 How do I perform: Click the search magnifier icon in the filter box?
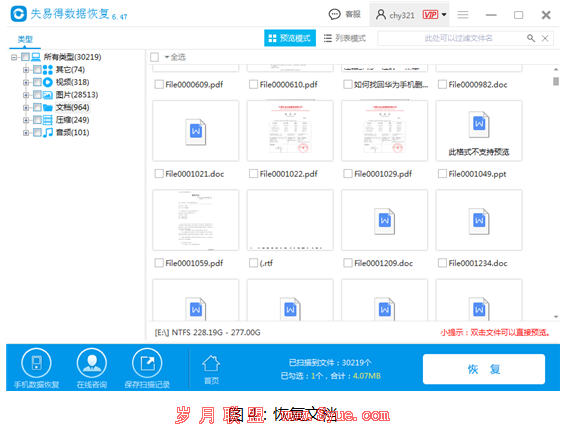click(x=531, y=38)
